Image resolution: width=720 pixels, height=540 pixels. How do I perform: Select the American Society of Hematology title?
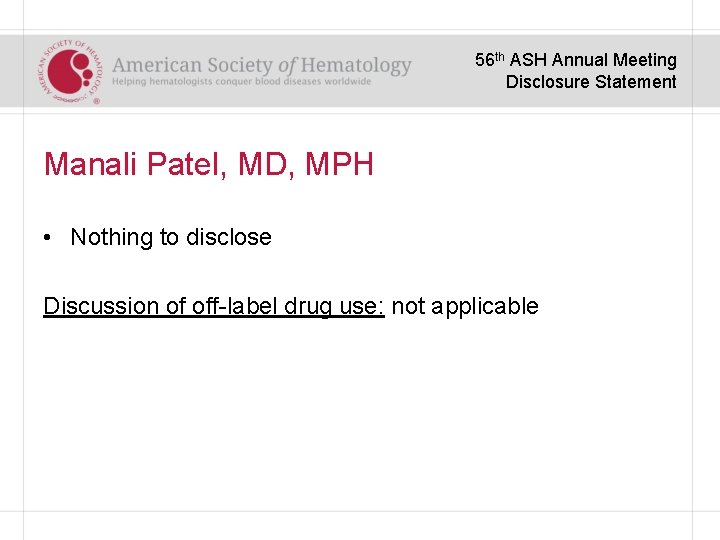coord(262,66)
